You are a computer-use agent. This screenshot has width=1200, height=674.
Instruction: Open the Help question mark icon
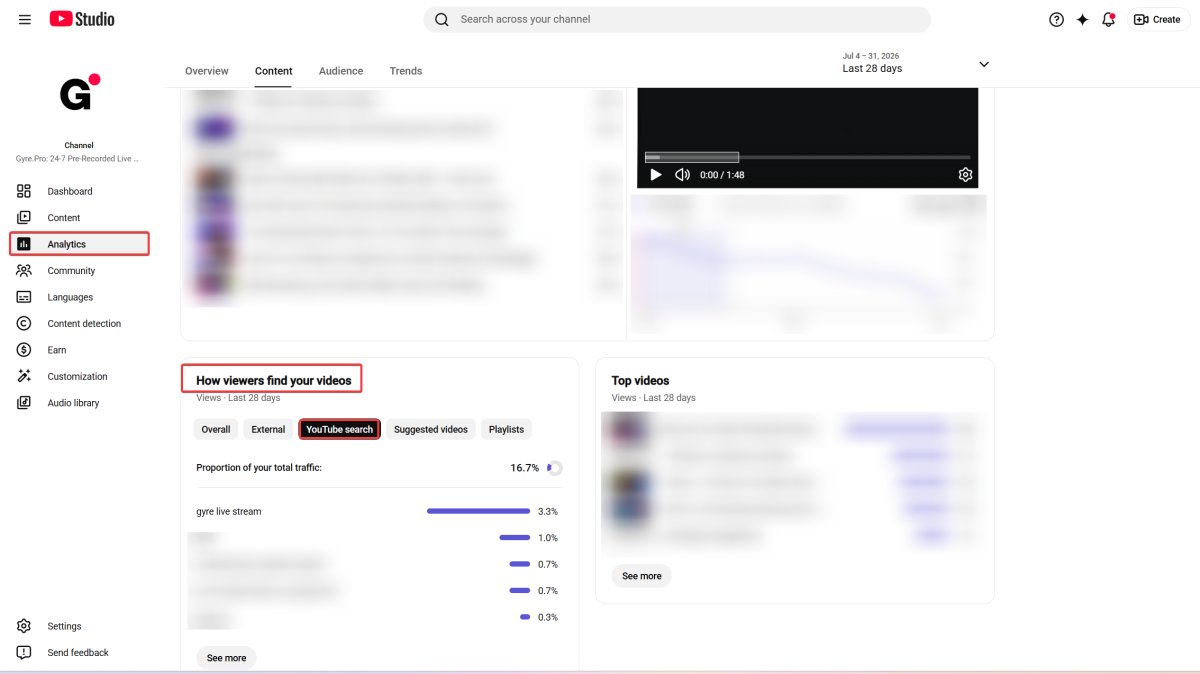[1056, 19]
